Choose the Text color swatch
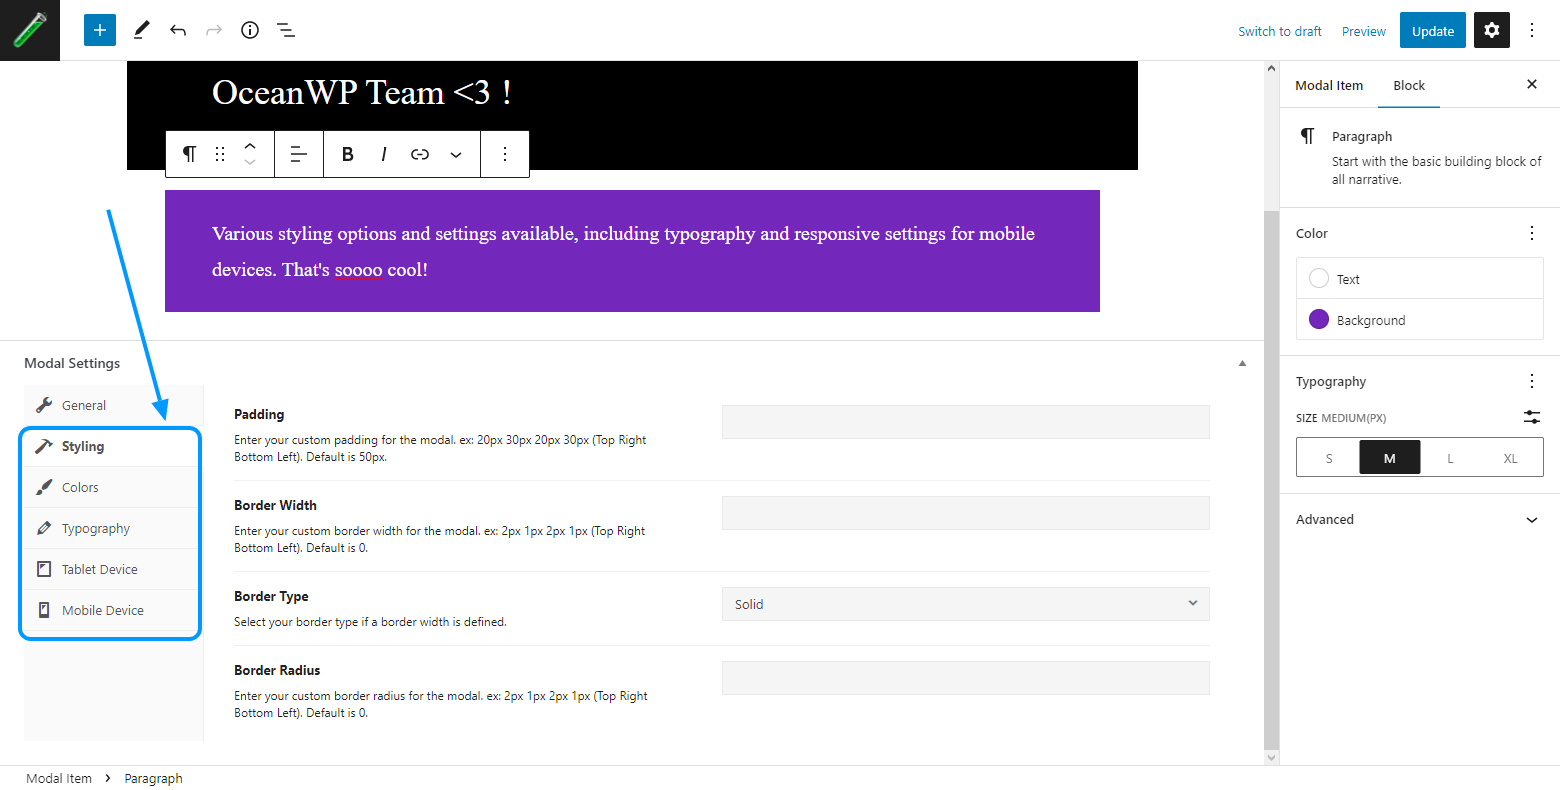The image size is (1560, 790). [x=1319, y=278]
